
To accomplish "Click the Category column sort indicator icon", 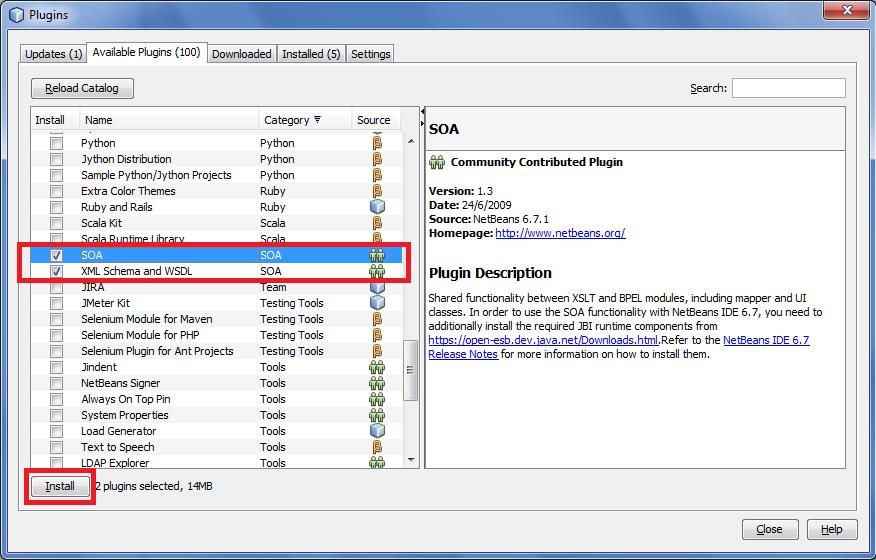I will pyautogui.click(x=317, y=119).
